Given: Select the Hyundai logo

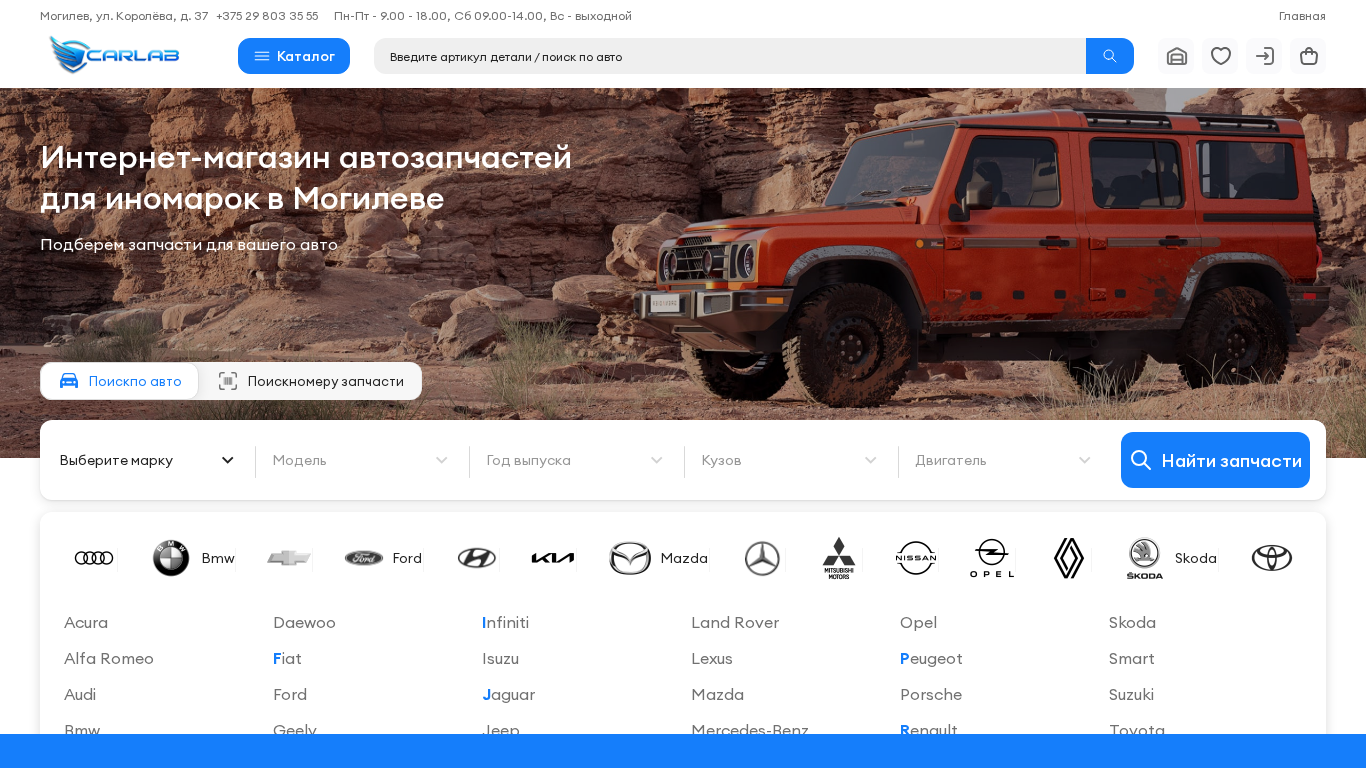Looking at the screenshot, I should (477, 558).
